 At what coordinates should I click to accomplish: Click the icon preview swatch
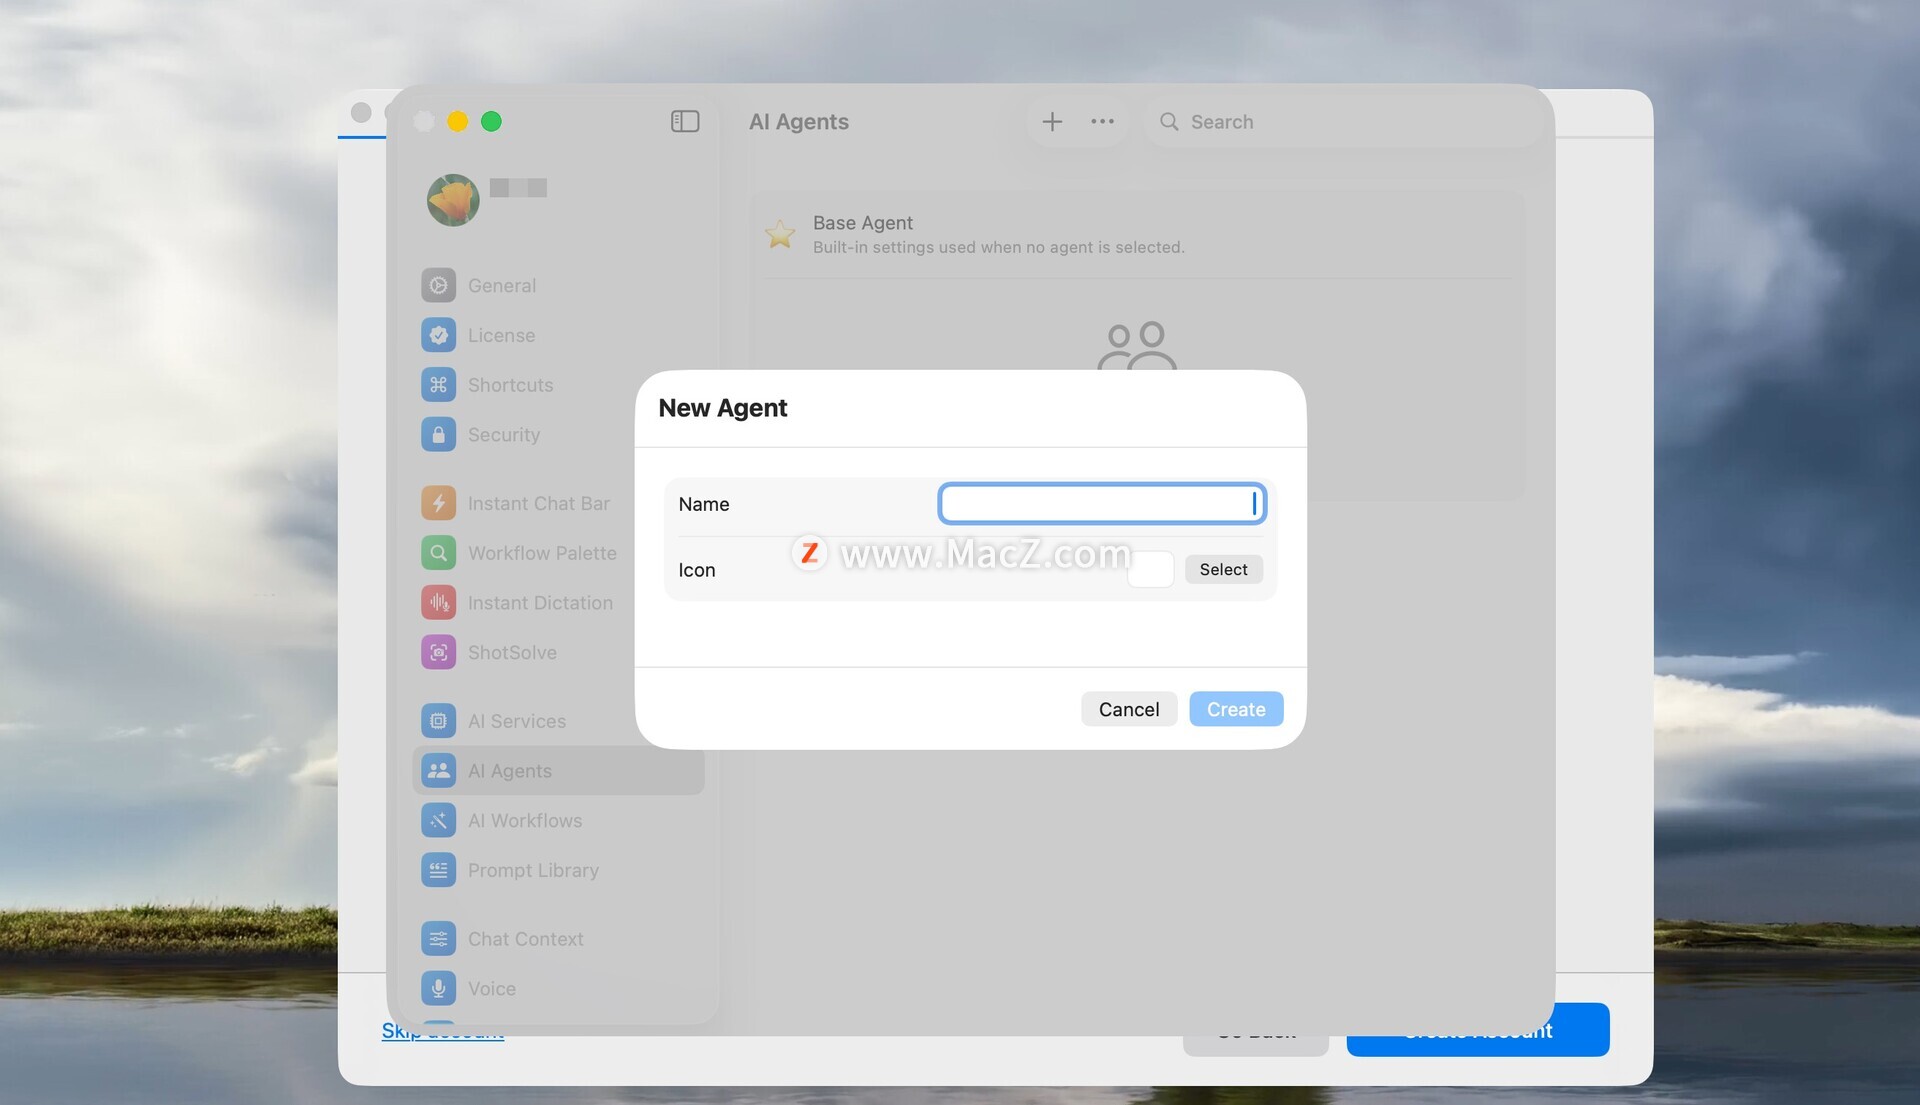[1151, 570]
